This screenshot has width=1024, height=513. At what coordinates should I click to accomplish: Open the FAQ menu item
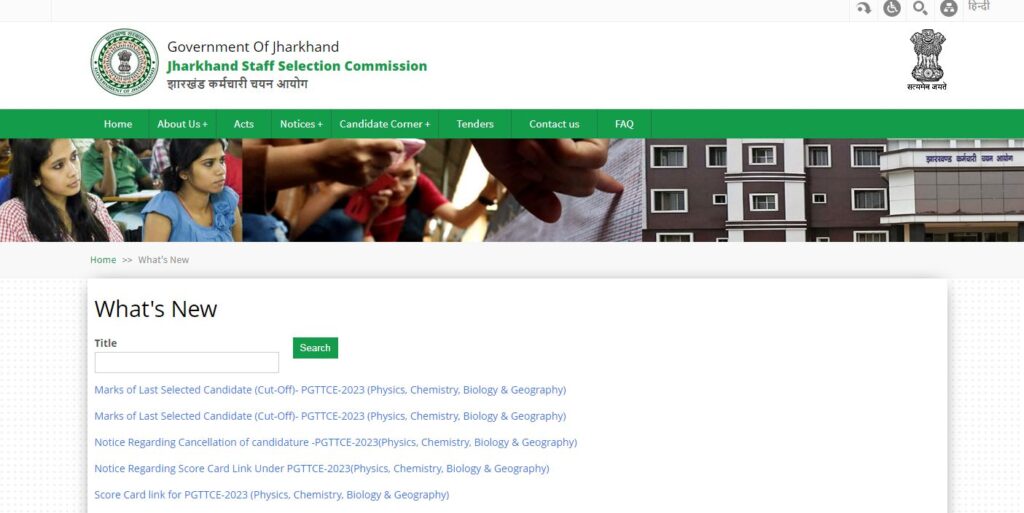(x=624, y=124)
